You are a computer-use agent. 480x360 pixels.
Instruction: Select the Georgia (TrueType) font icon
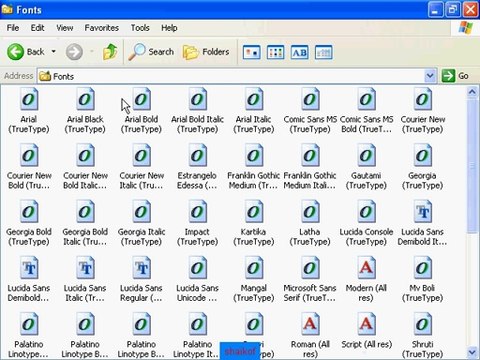(423, 155)
